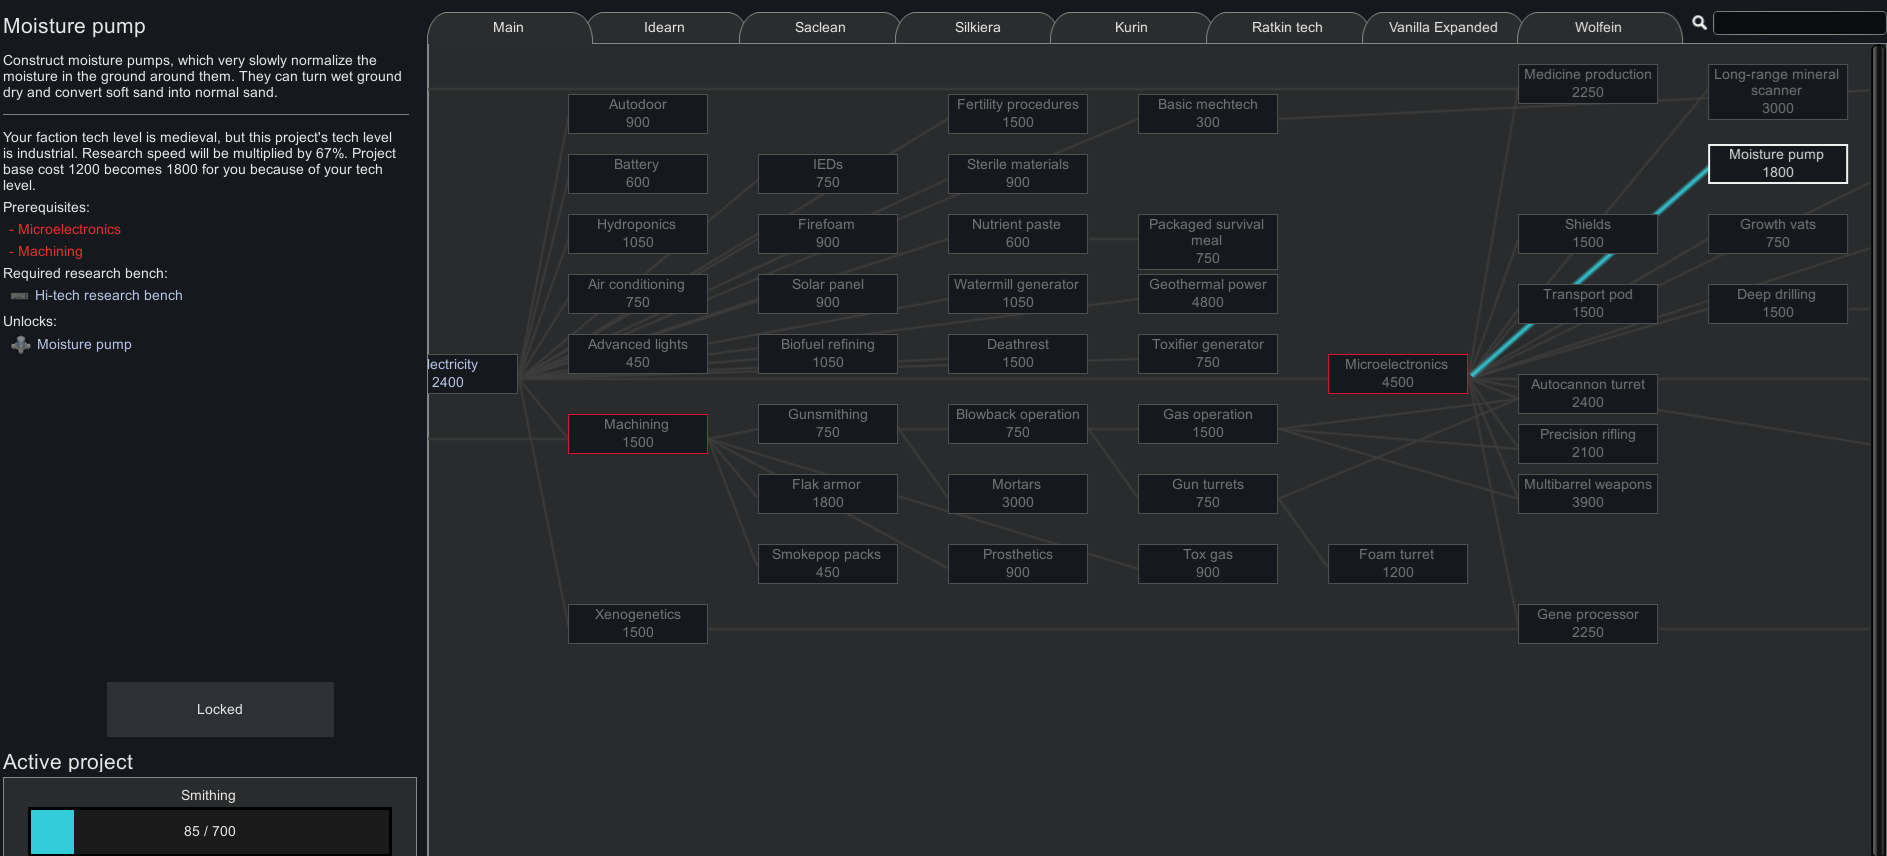Select the Nutrient paste project
This screenshot has height=856, width=1887.
click(1018, 234)
